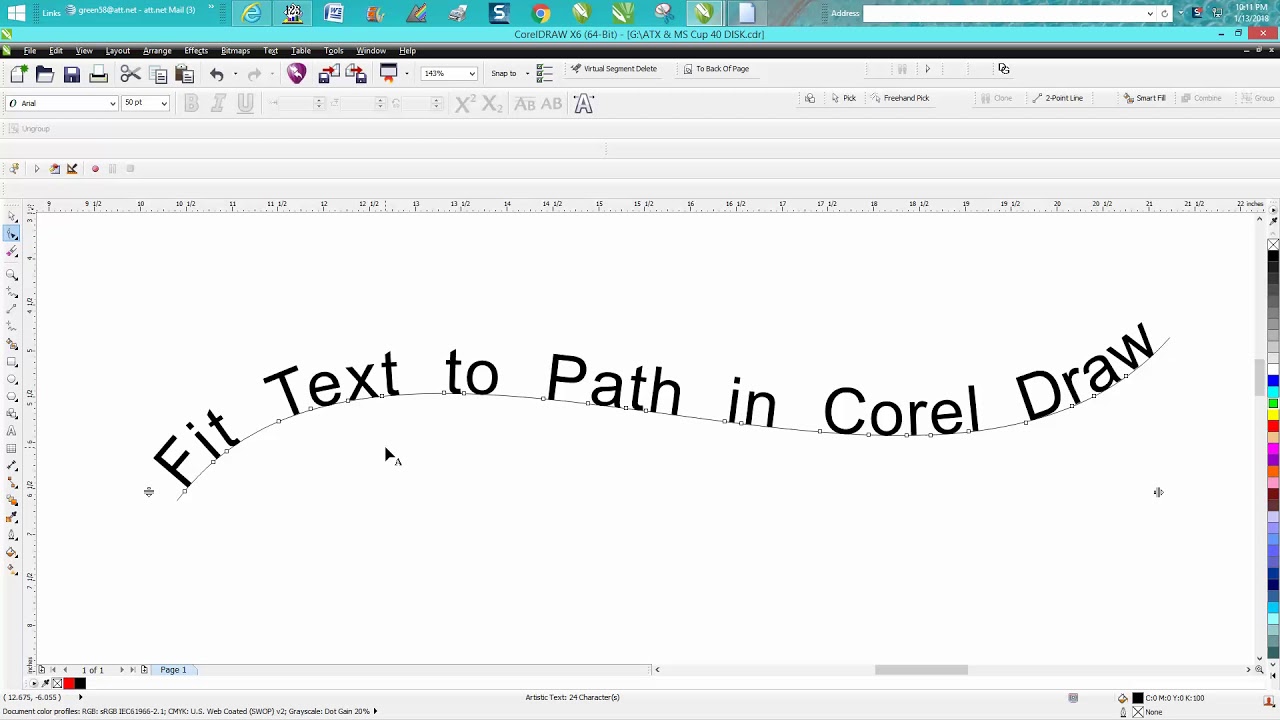This screenshot has width=1280, height=720.
Task: Click the purple search content icon
Action: click(x=296, y=73)
